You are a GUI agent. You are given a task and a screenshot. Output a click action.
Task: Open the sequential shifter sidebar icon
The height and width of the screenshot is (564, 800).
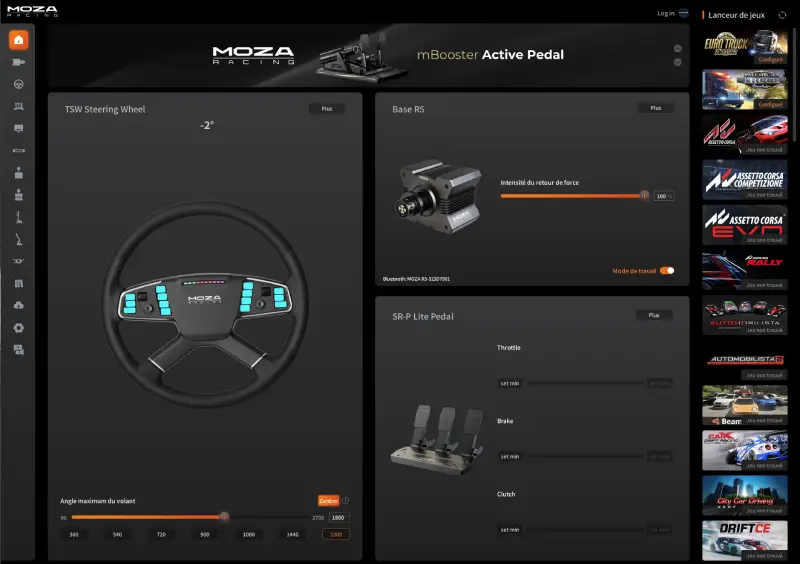tap(18, 195)
